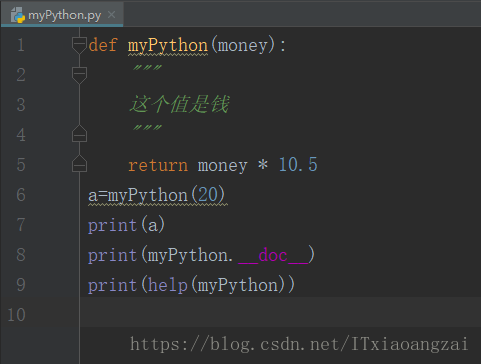Image resolution: width=481 pixels, height=364 pixels.
Task: Click a=myPython(20) on line 6
Action: coord(157,195)
